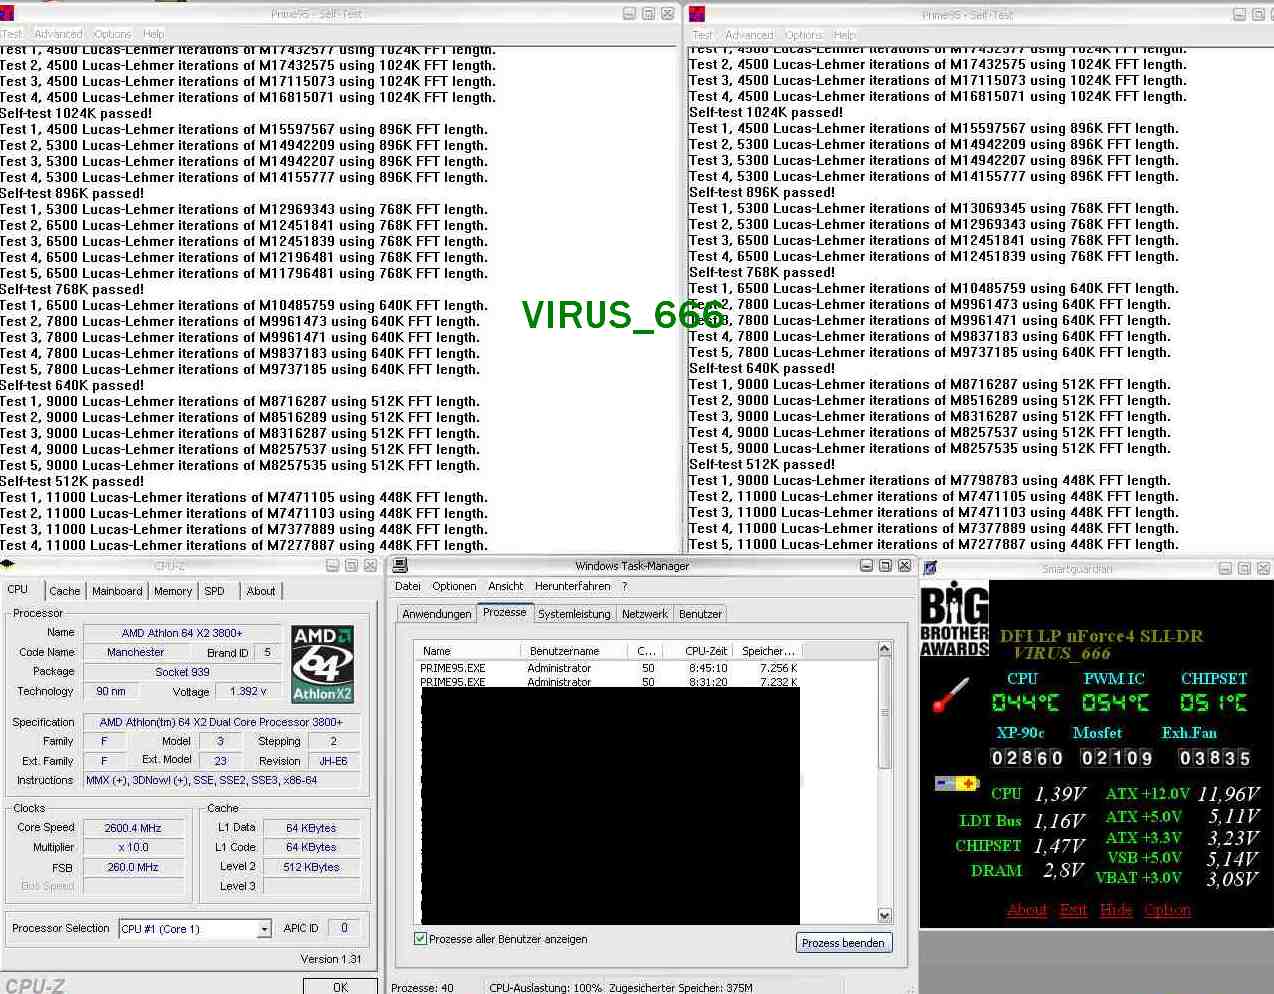Open the Herunterfahren menu in Task-Manager
The height and width of the screenshot is (994, 1274).
click(x=573, y=586)
